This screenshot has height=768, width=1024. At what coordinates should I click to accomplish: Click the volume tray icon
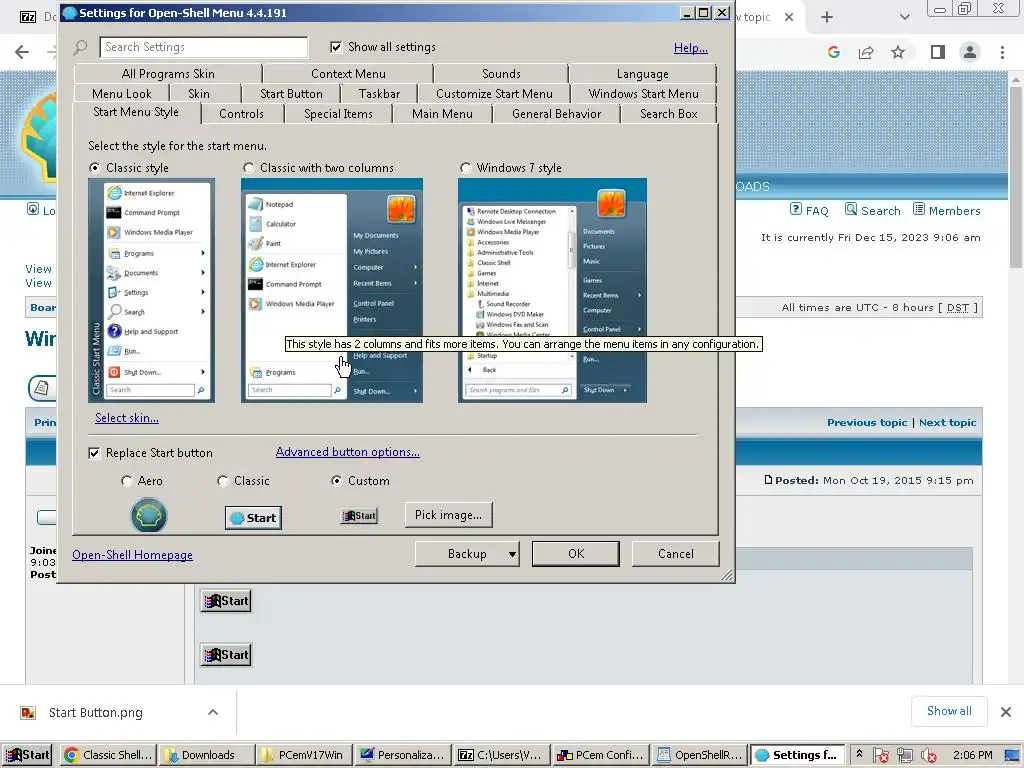928,756
